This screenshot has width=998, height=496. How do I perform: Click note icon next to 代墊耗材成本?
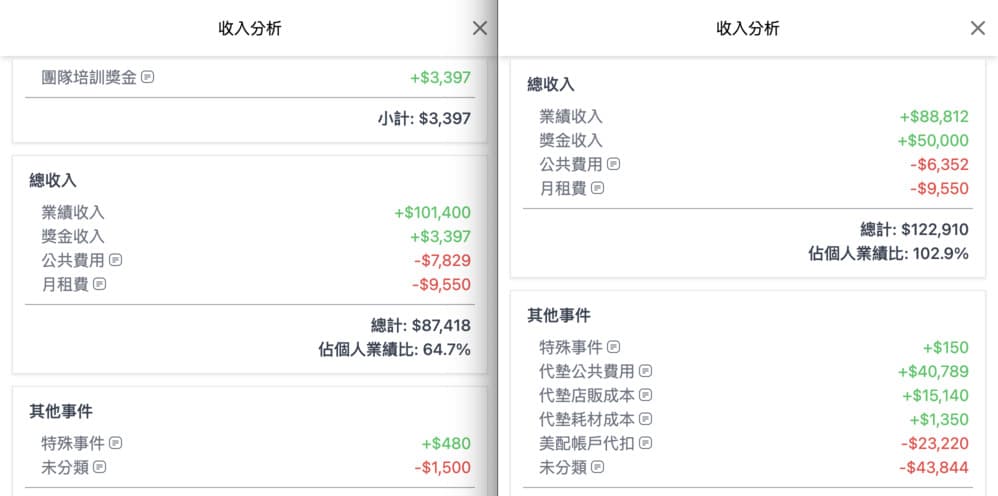coord(645,419)
